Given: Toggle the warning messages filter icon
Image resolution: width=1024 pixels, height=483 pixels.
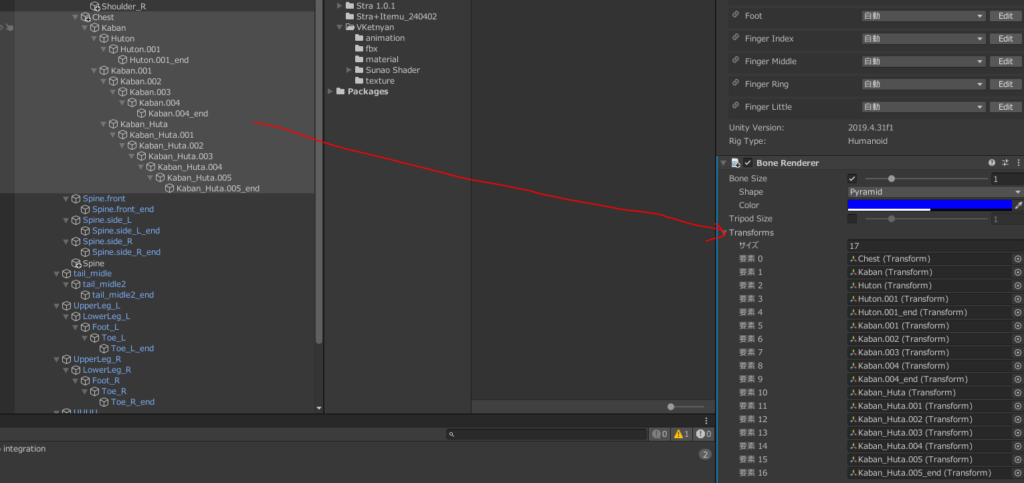Looking at the screenshot, I should pos(682,434).
